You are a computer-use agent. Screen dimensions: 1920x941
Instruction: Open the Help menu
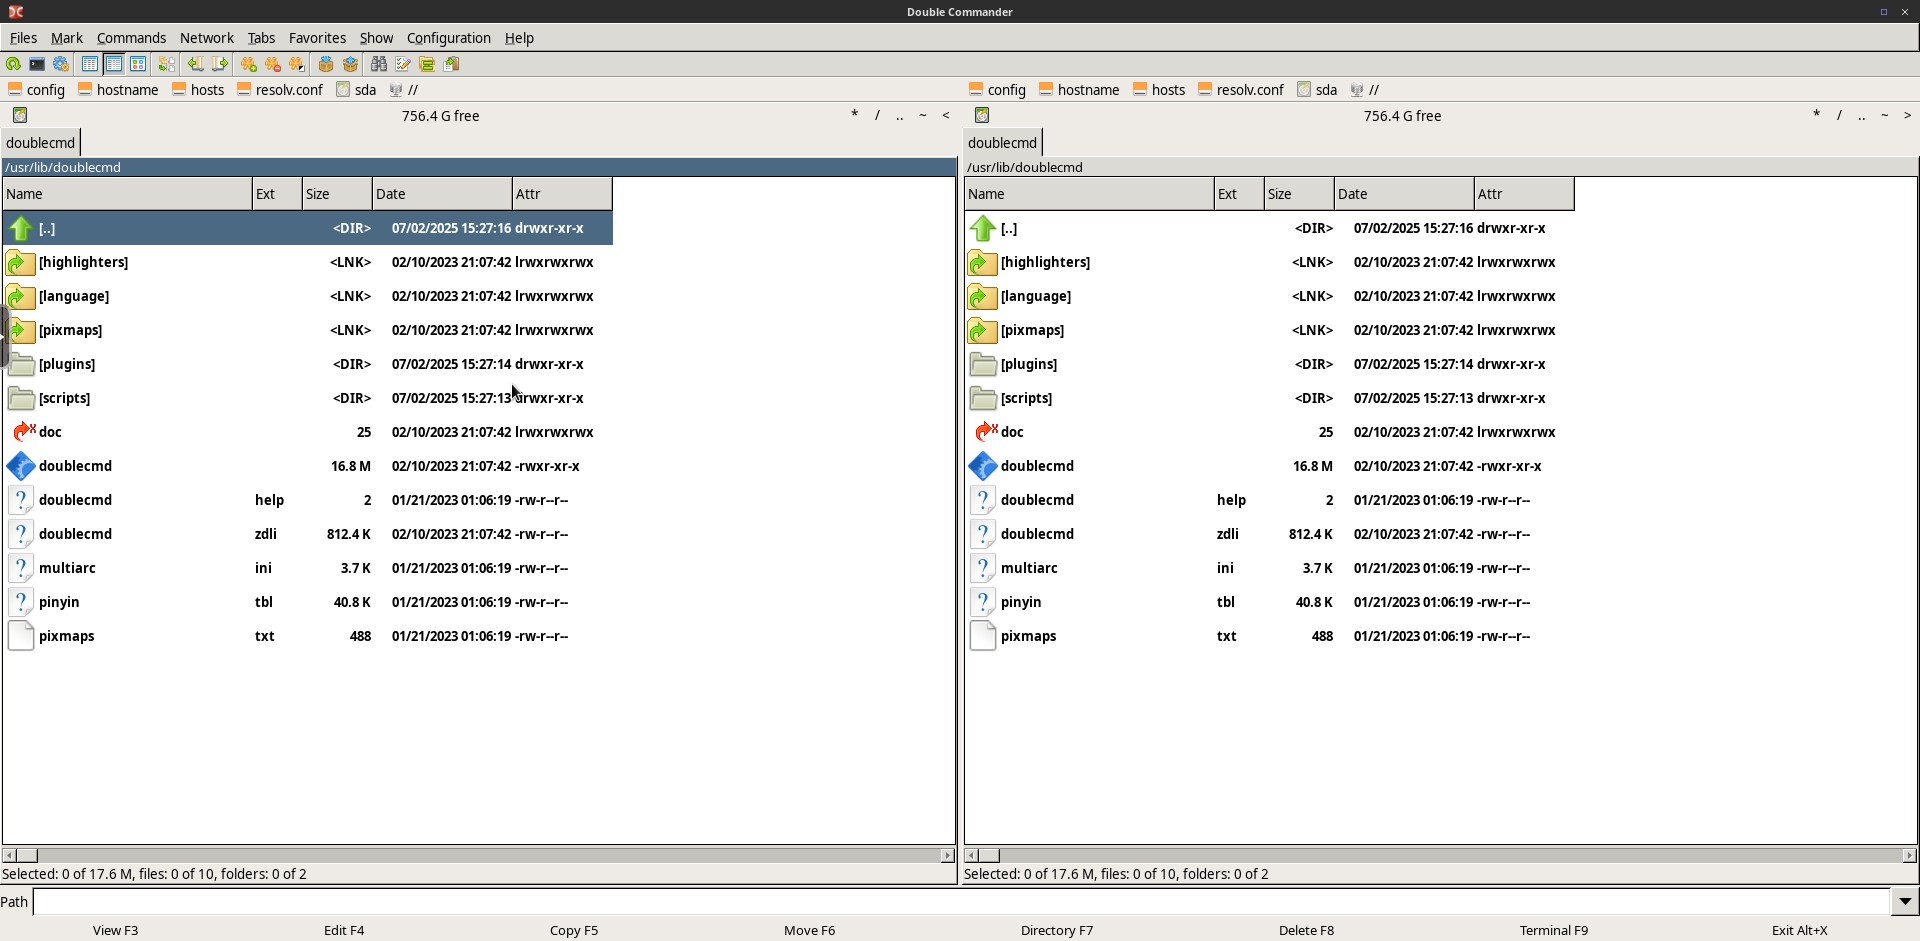[519, 38]
